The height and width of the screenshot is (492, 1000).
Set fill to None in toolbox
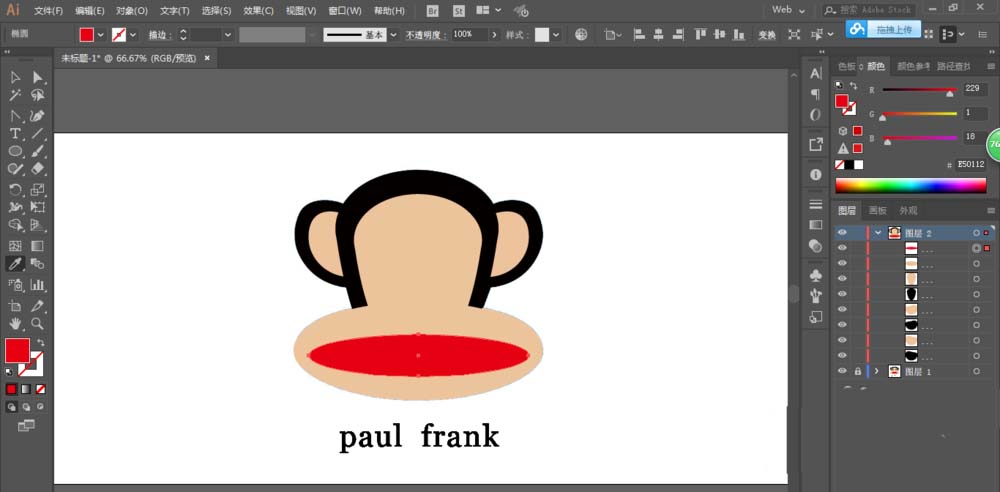point(40,389)
